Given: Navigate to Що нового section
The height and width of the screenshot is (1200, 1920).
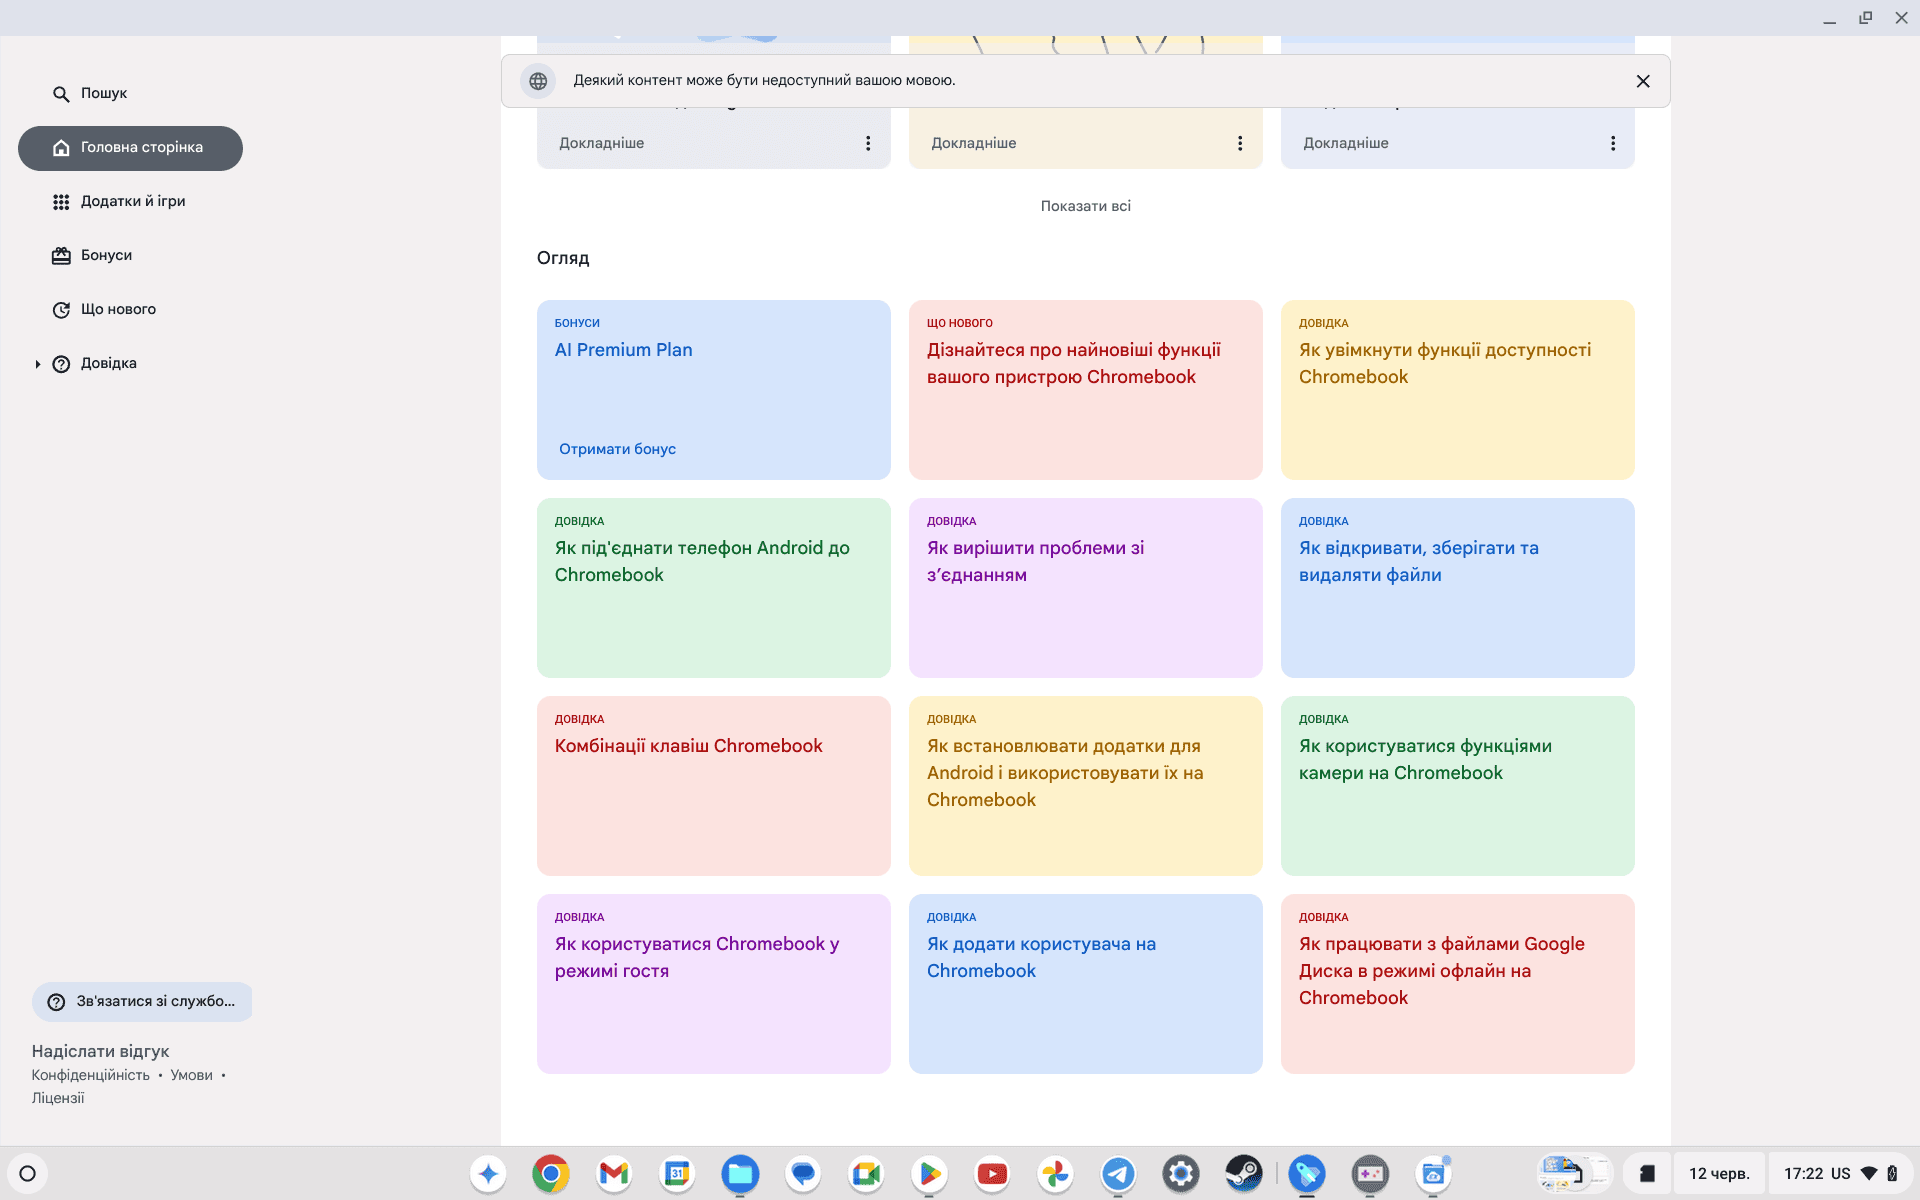Looking at the screenshot, I should coord(117,308).
